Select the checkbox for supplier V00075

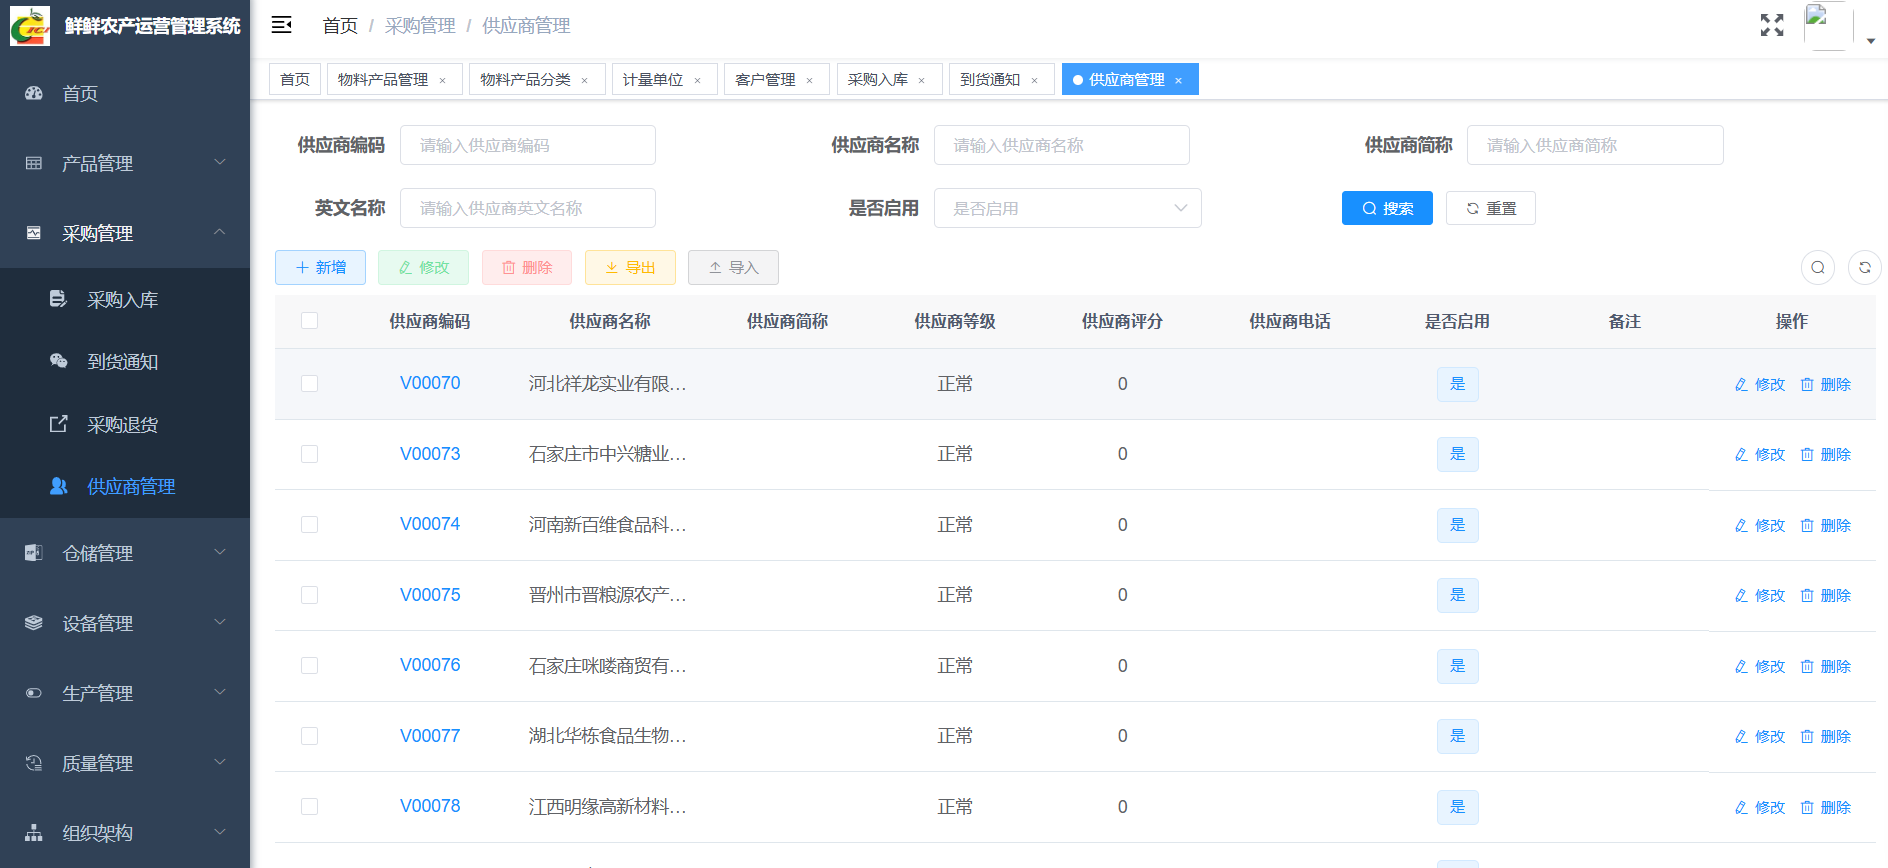[309, 595]
